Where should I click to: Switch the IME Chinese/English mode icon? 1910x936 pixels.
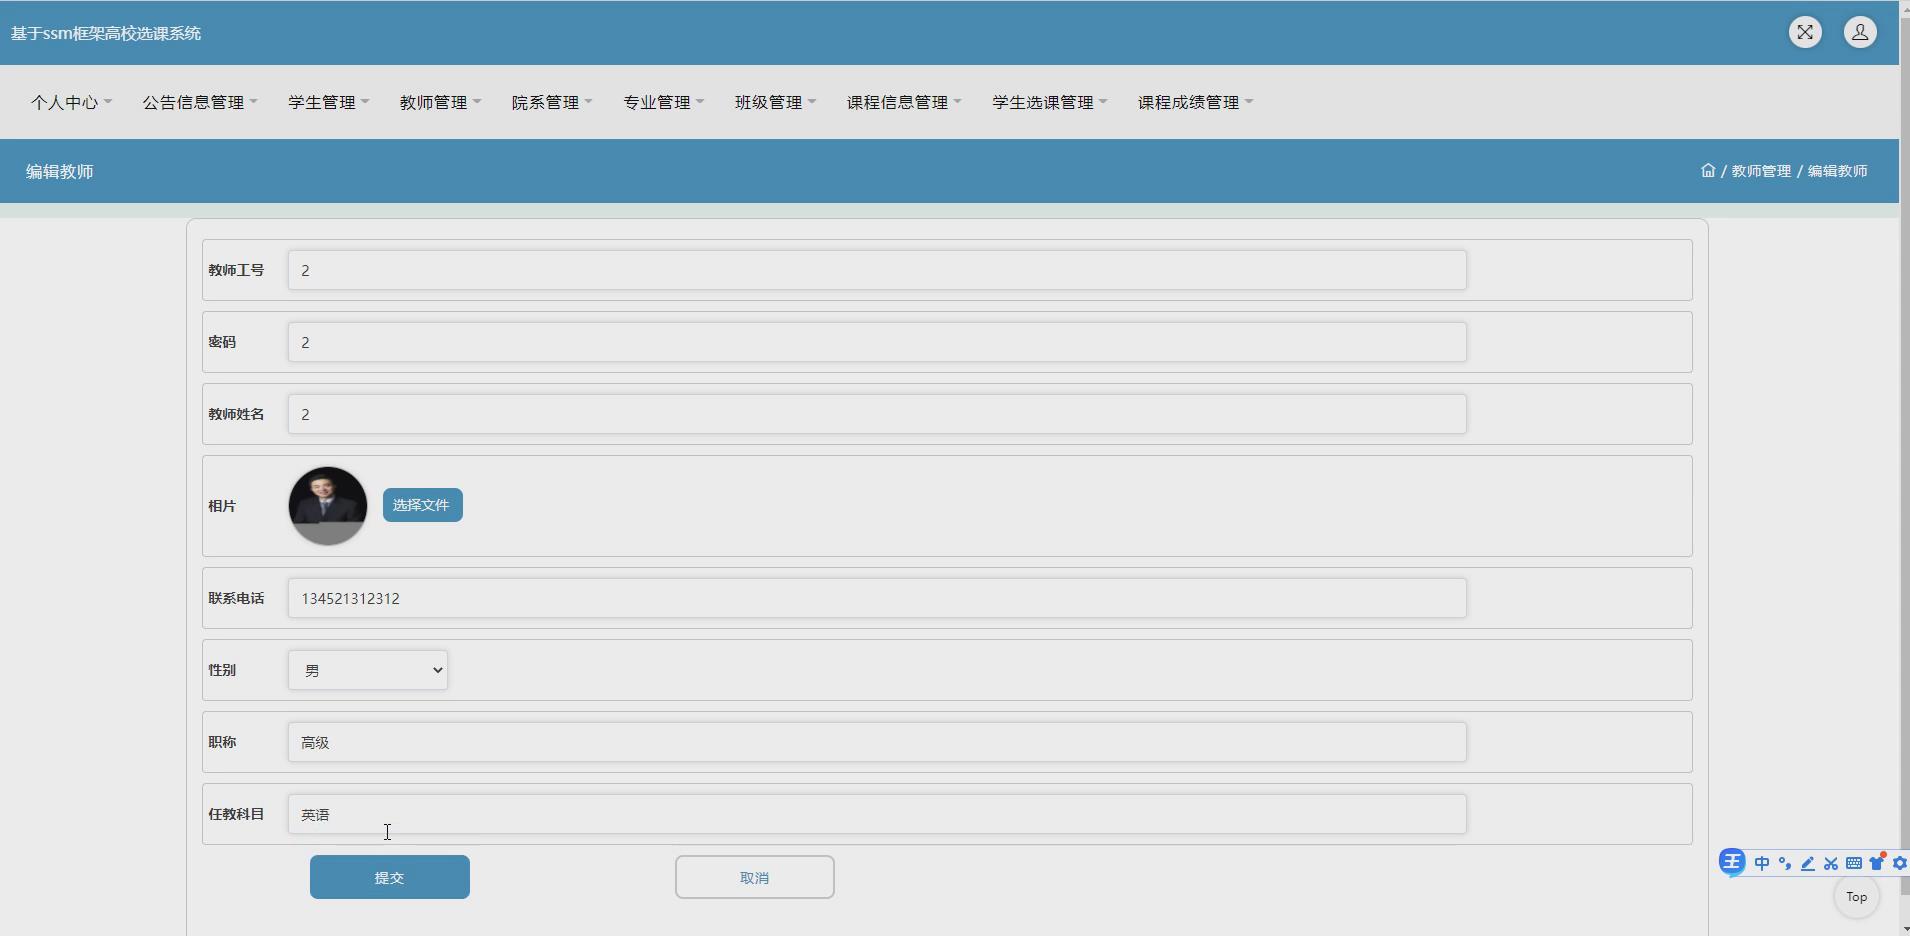click(x=1762, y=863)
